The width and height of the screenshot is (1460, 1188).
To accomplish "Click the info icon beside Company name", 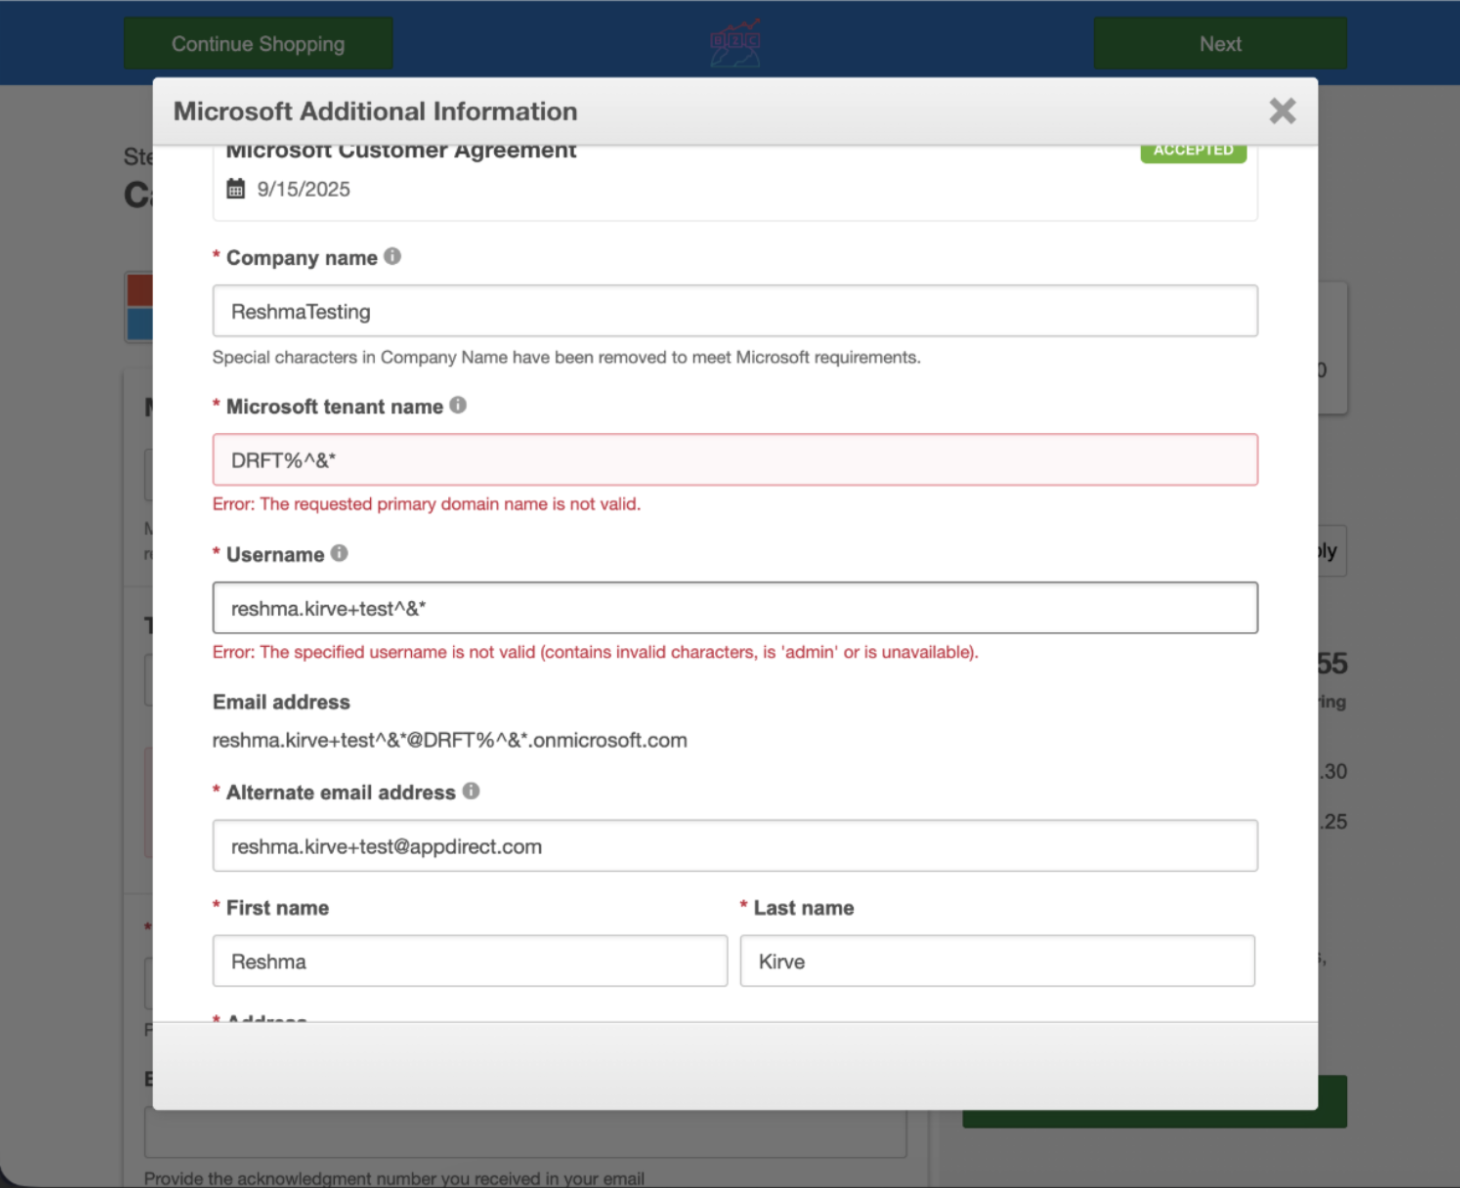I will point(393,257).
